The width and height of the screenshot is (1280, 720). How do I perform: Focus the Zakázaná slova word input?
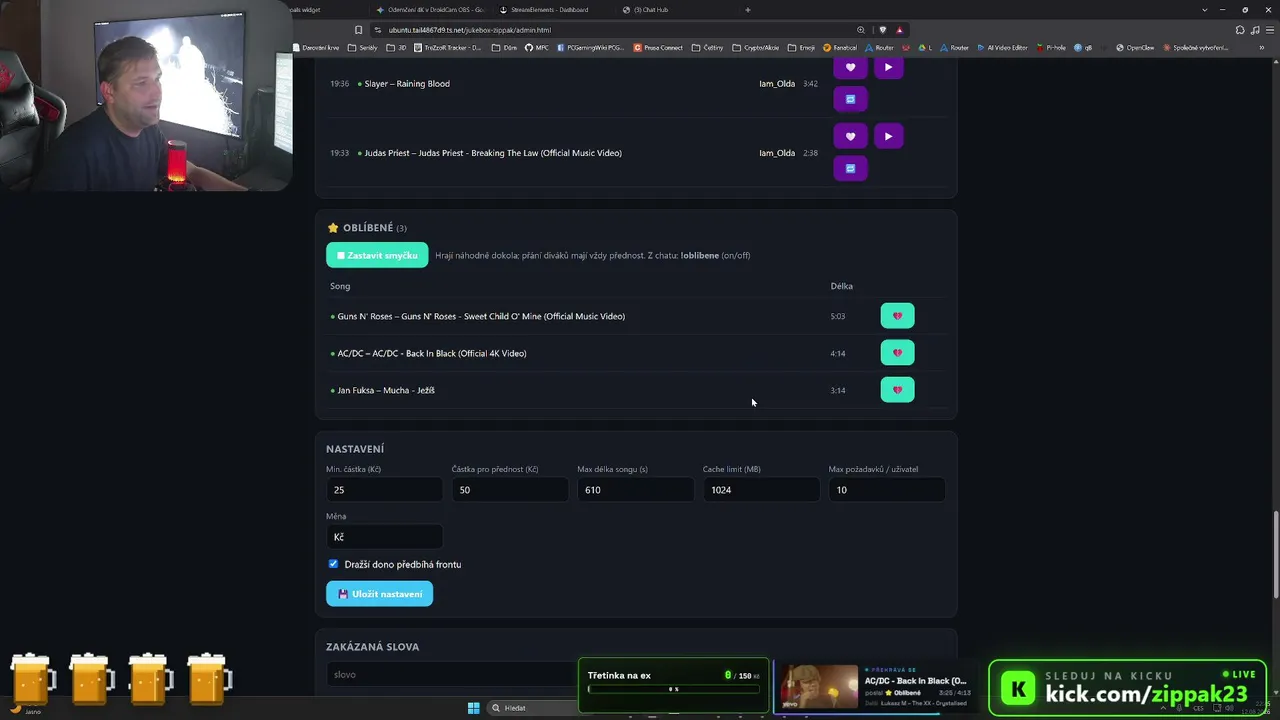[x=450, y=674]
